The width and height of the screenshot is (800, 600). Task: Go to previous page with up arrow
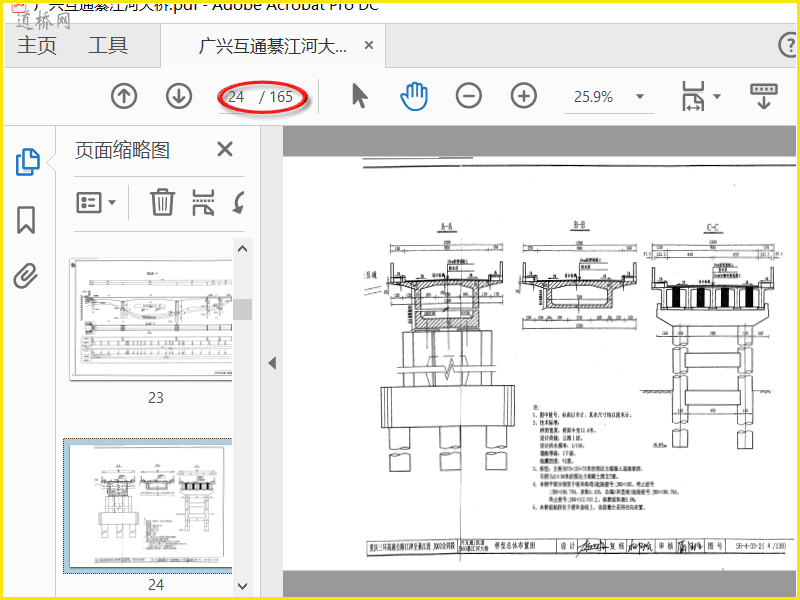click(x=124, y=96)
